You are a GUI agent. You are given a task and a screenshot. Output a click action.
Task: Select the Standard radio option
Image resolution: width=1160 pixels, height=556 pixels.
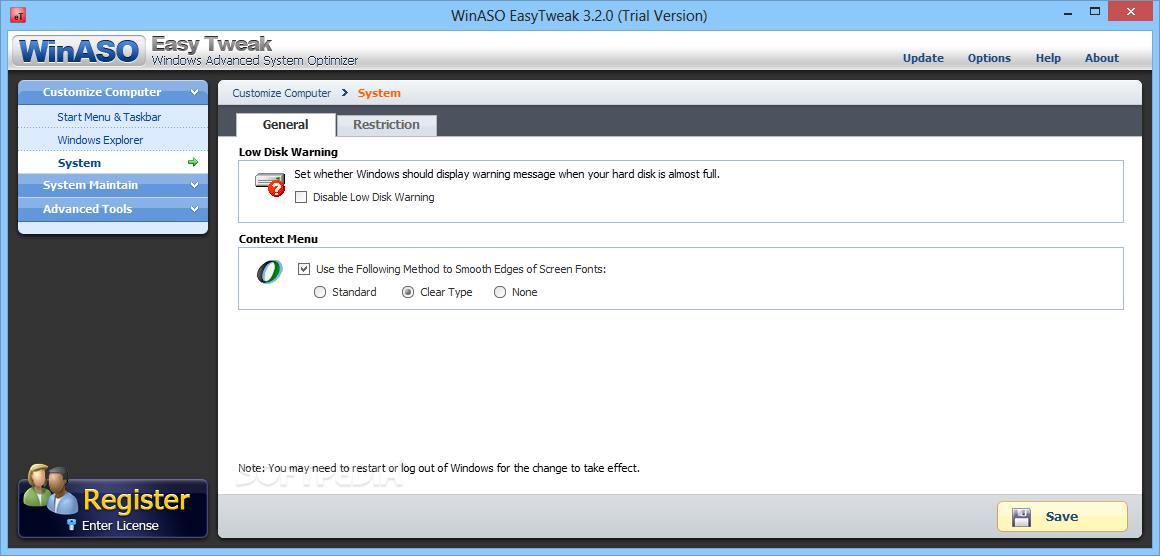pos(320,292)
